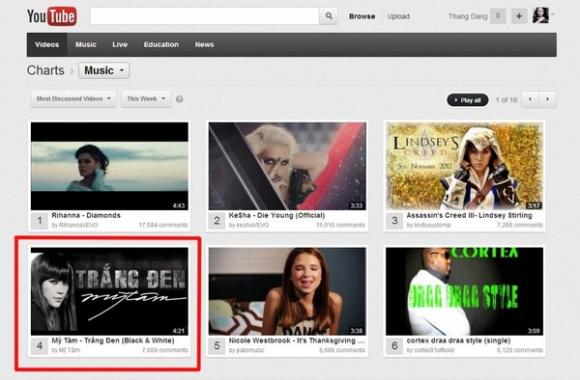Open Trắng Đen Mỹ Tâm thumbnail
Image resolution: width=580 pixels, height=380 pixels.
click(x=109, y=291)
